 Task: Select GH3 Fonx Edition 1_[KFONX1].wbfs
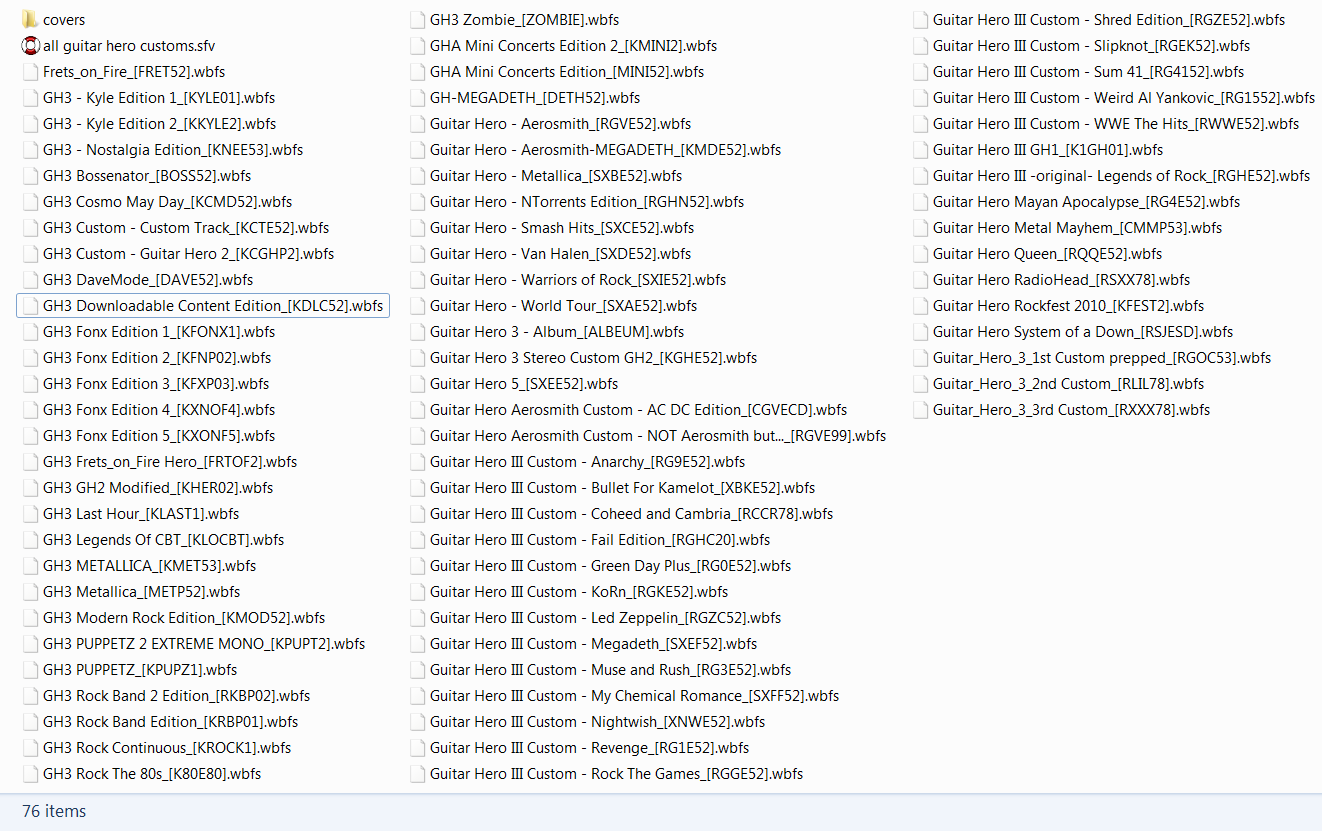[158, 332]
